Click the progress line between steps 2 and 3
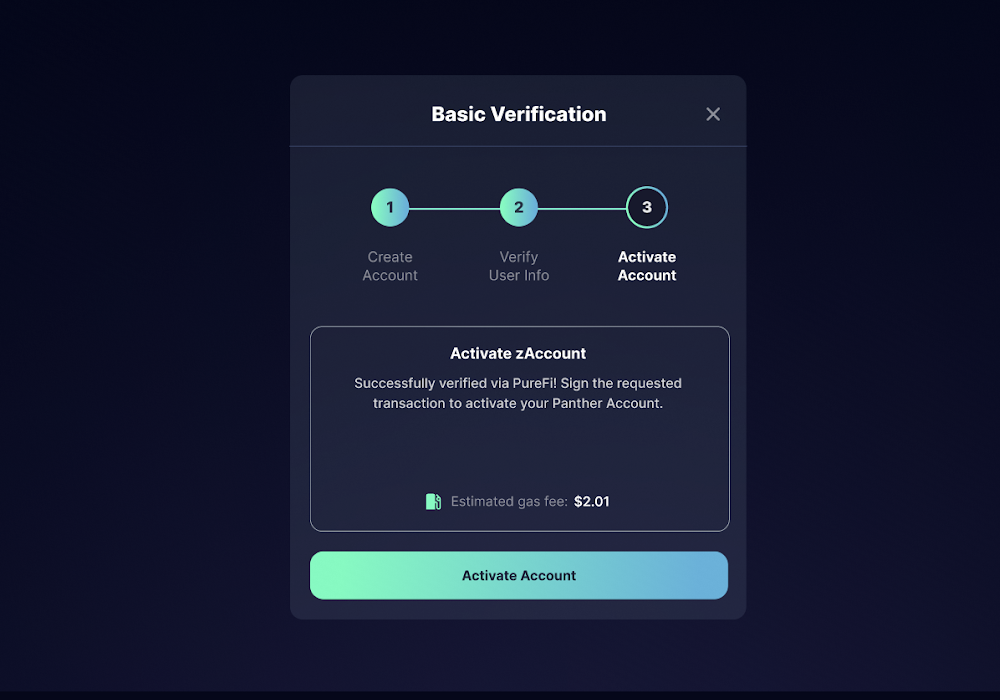This screenshot has width=1000, height=700. click(582, 208)
